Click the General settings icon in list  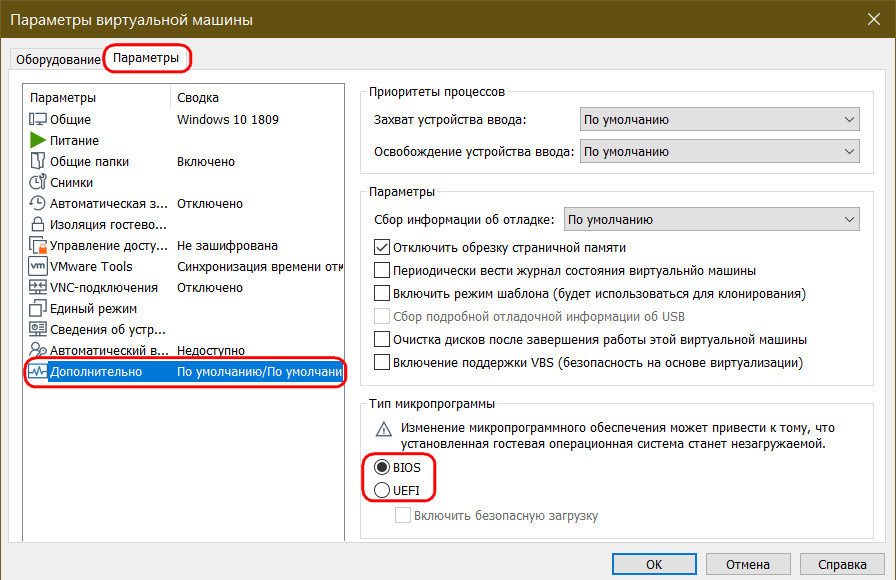(38, 119)
